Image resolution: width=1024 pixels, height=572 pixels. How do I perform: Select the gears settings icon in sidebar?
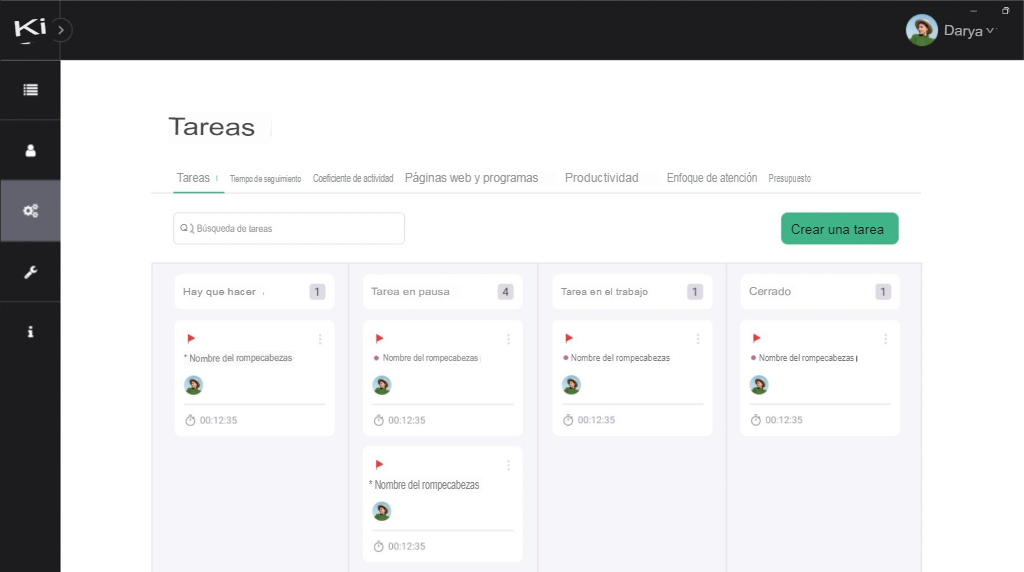[31, 211]
